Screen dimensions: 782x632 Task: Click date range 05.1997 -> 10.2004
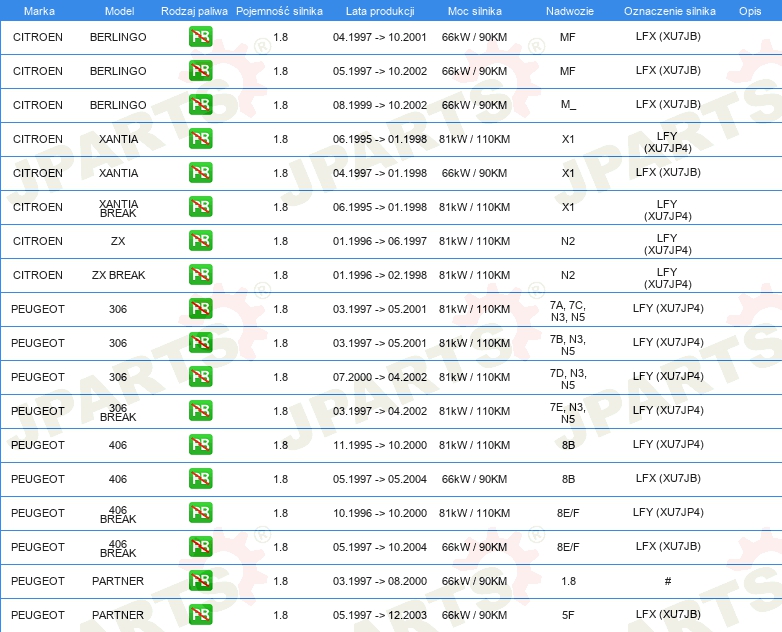(x=380, y=547)
